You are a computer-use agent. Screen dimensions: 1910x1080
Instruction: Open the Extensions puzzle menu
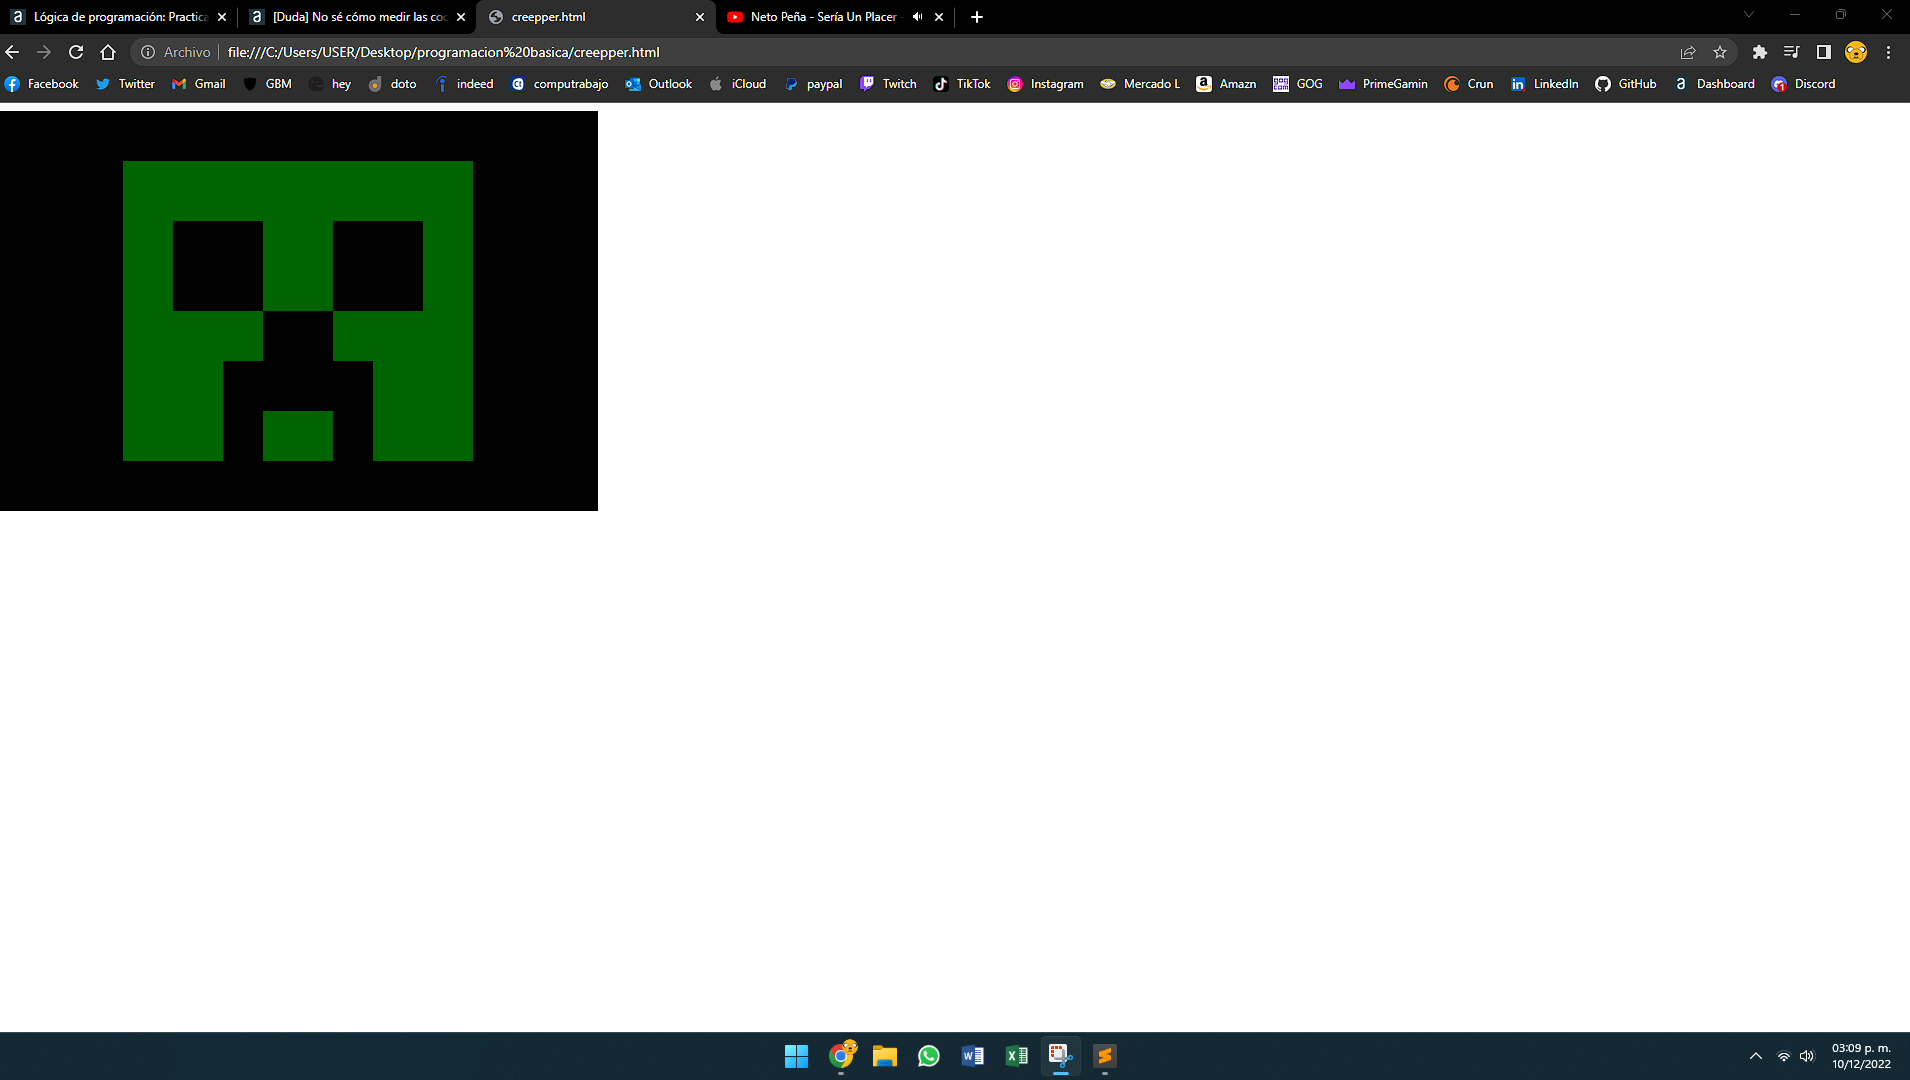tap(1760, 52)
